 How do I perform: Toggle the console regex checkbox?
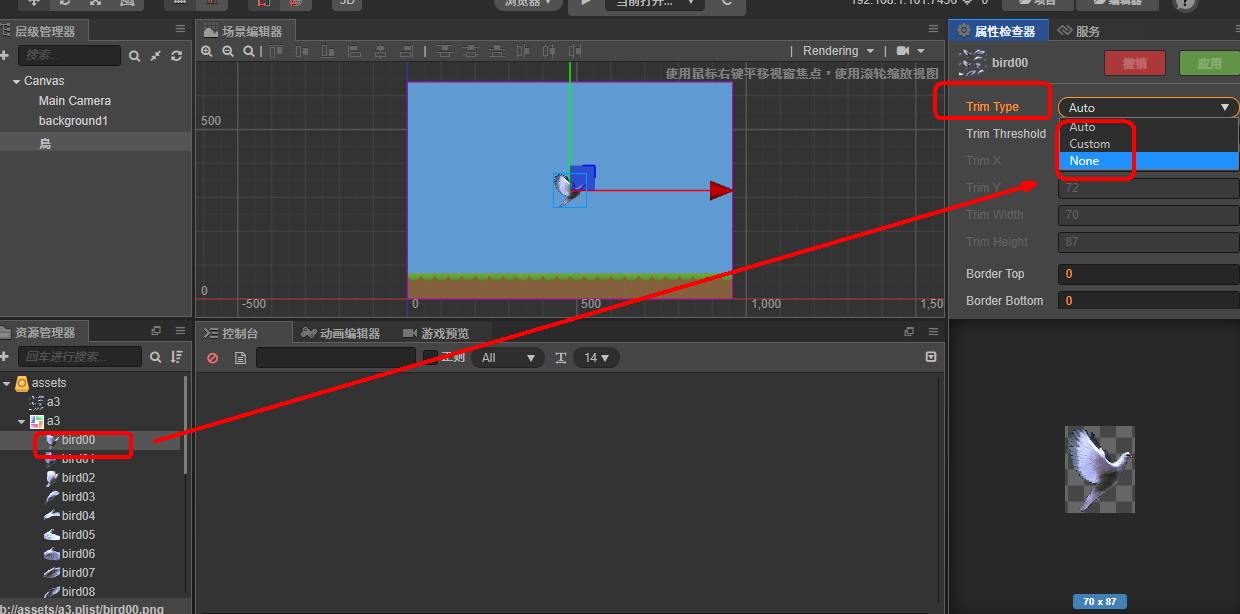(430, 357)
